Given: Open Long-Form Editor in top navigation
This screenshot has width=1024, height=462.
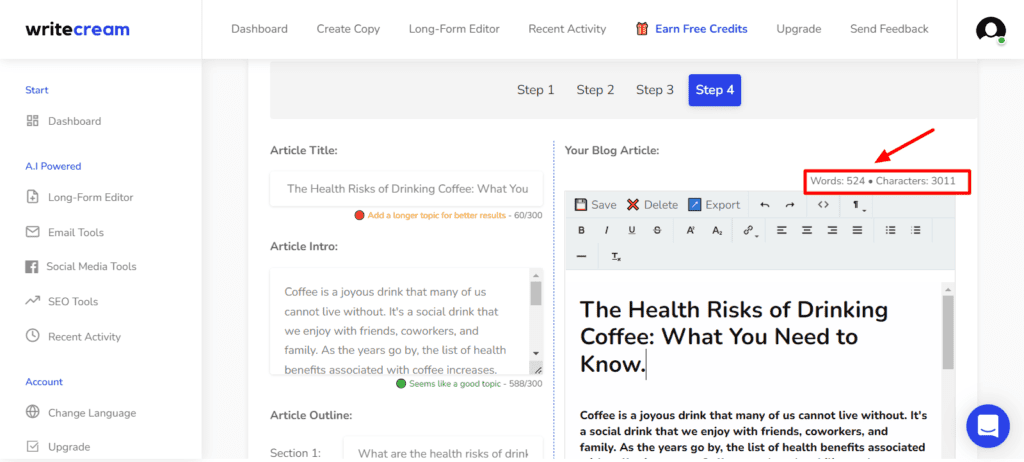Looking at the screenshot, I should [x=454, y=29].
